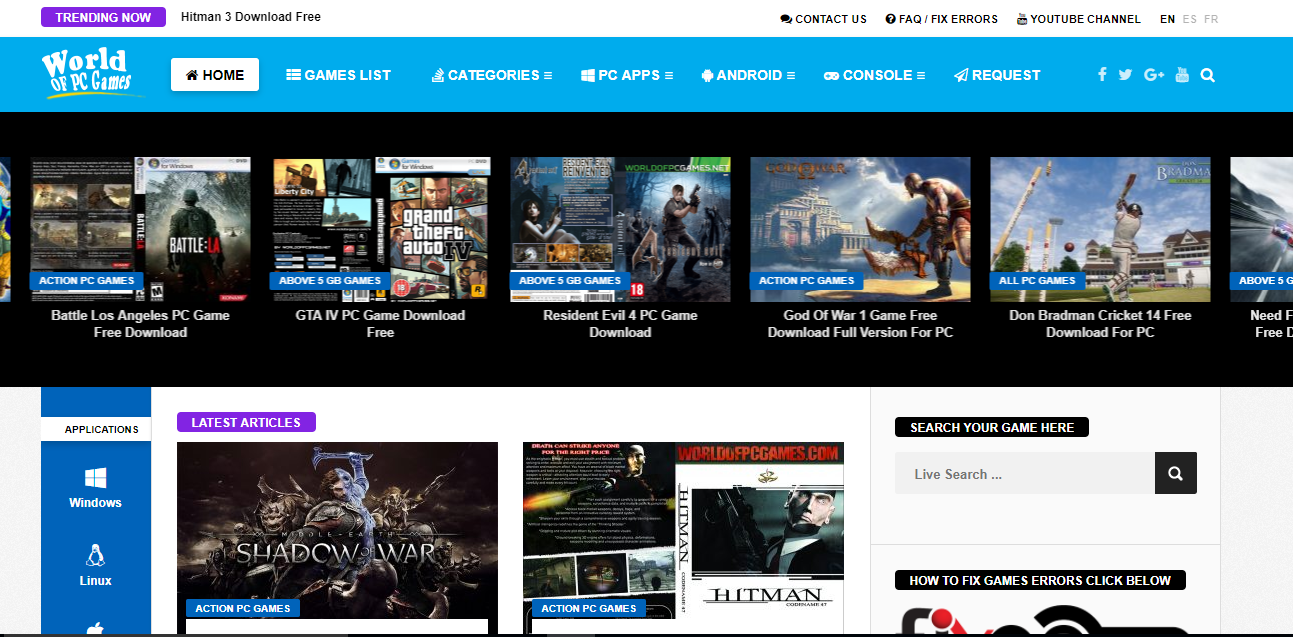
Task: Click ABOVE 5 GB GAMES tag on Resident Evil 4
Action: coord(570,281)
